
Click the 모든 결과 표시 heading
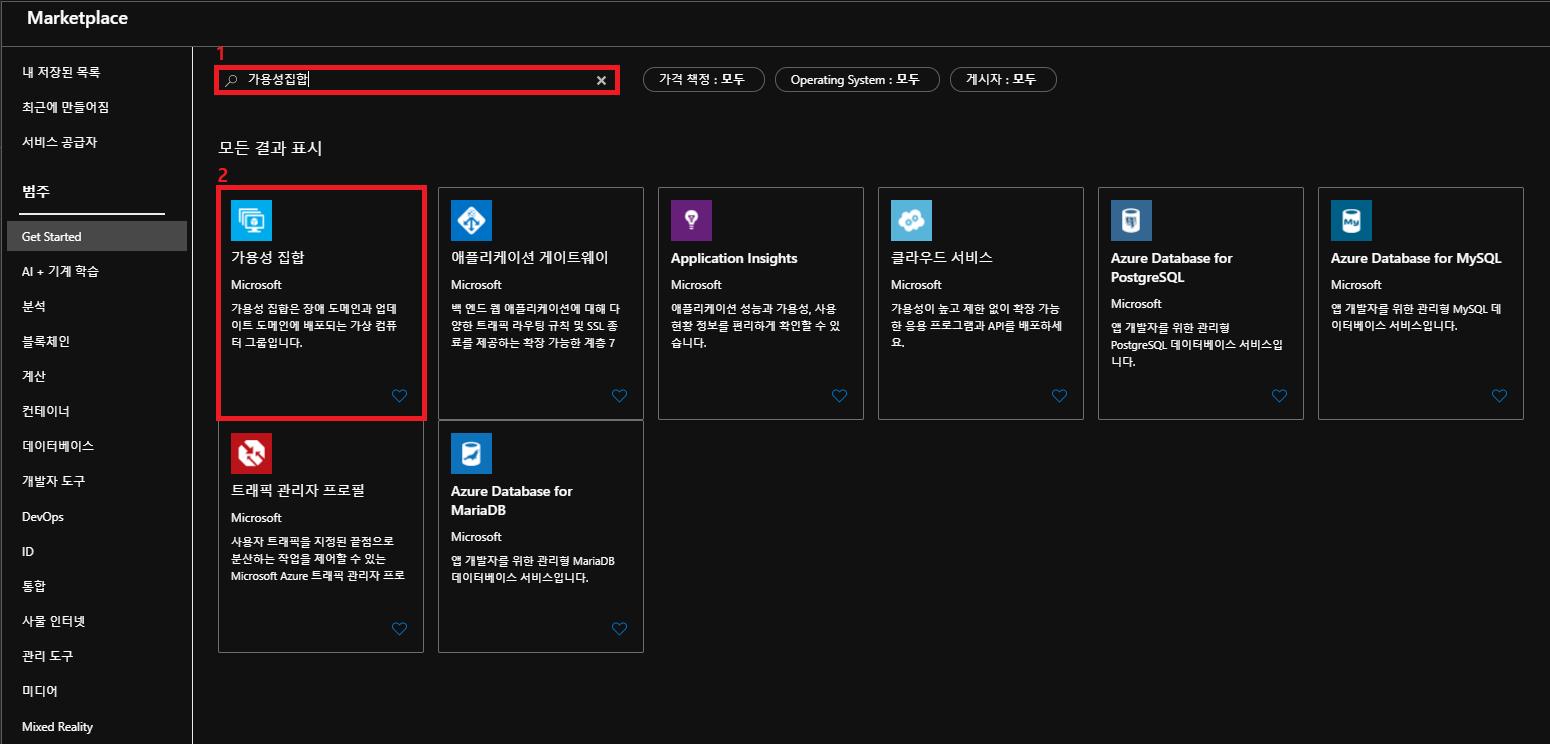tap(271, 148)
